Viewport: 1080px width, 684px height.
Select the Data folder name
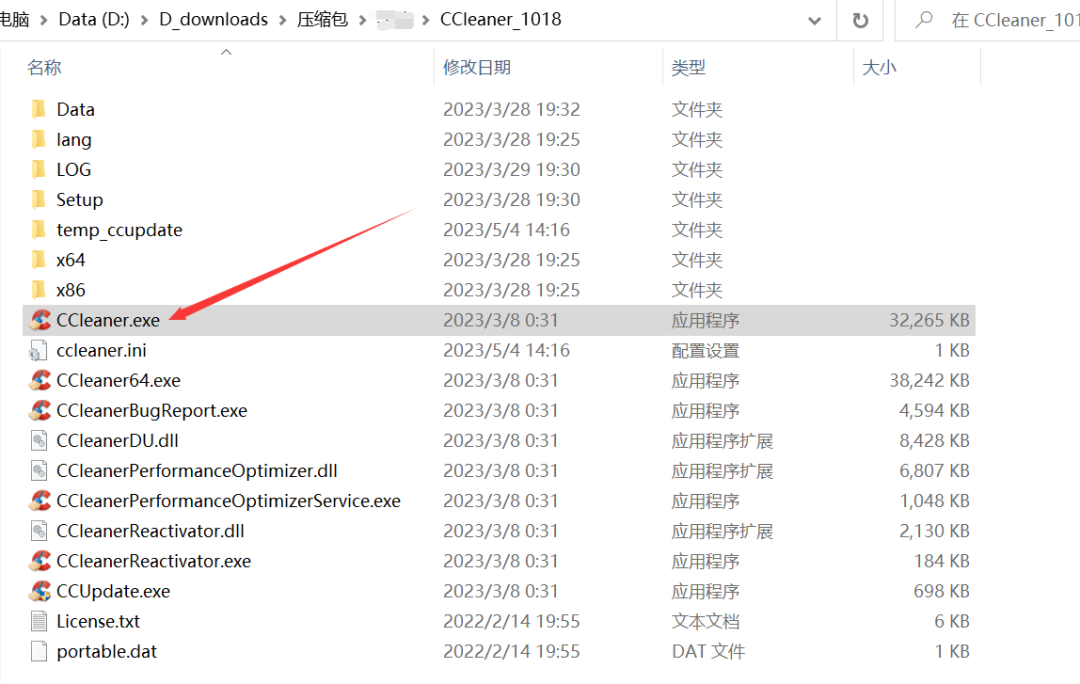tap(76, 110)
